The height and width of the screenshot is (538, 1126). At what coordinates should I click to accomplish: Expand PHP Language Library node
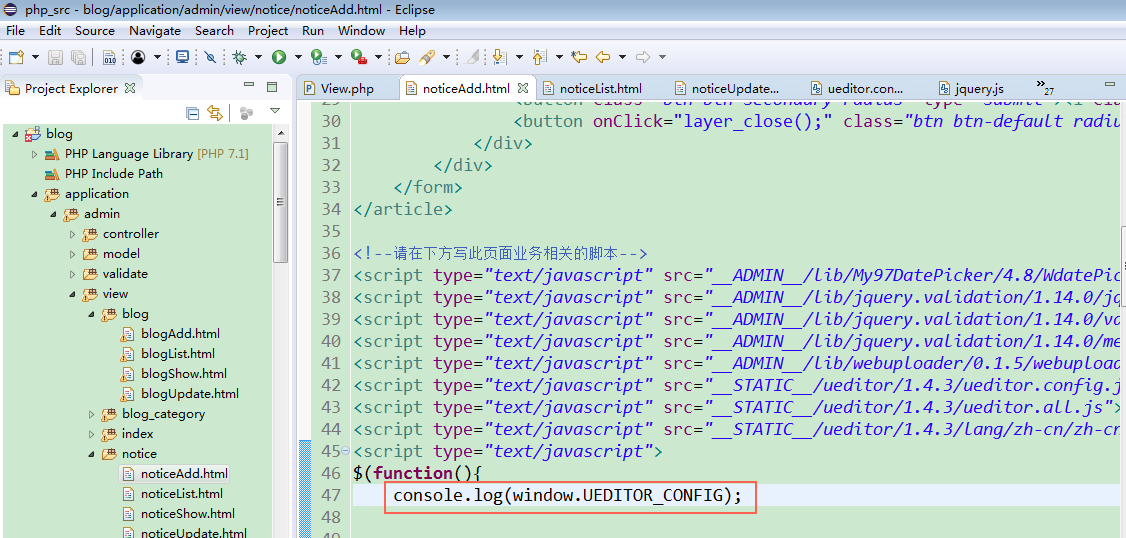coord(34,154)
